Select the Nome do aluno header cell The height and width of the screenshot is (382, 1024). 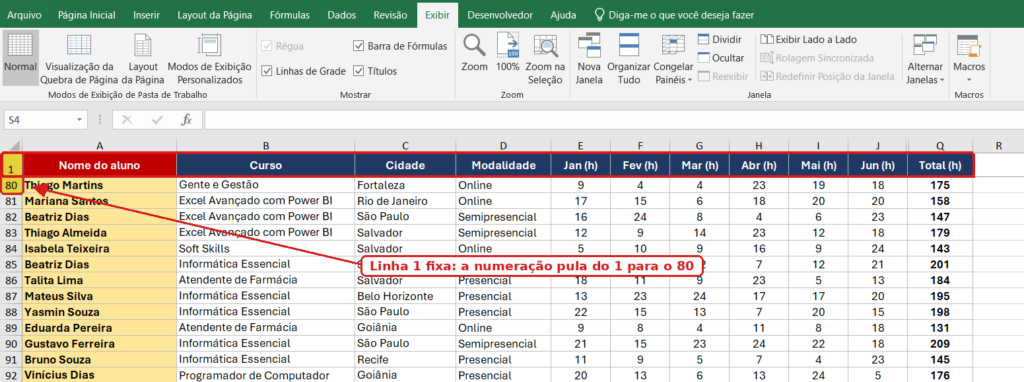pos(99,165)
